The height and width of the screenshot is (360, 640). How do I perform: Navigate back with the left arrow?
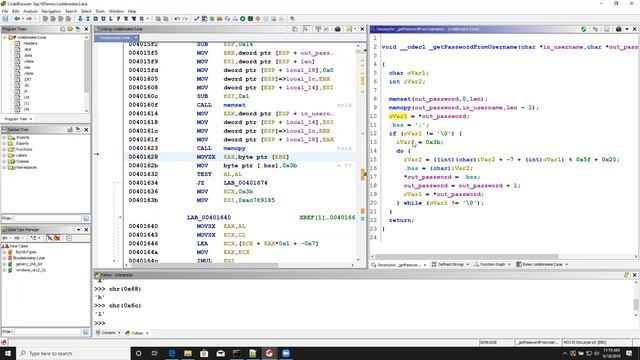pyautogui.click(x=17, y=19)
